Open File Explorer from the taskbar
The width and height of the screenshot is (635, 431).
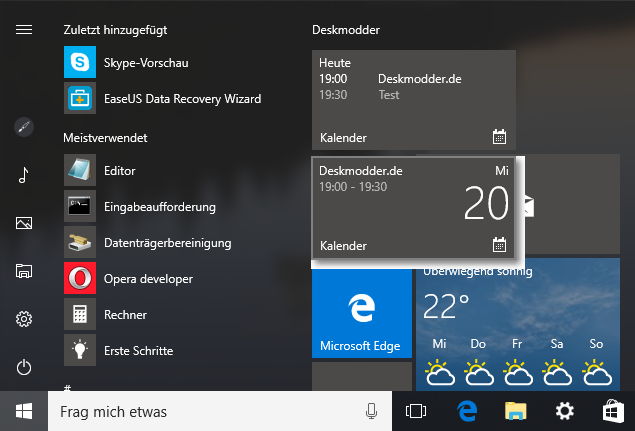(516, 411)
